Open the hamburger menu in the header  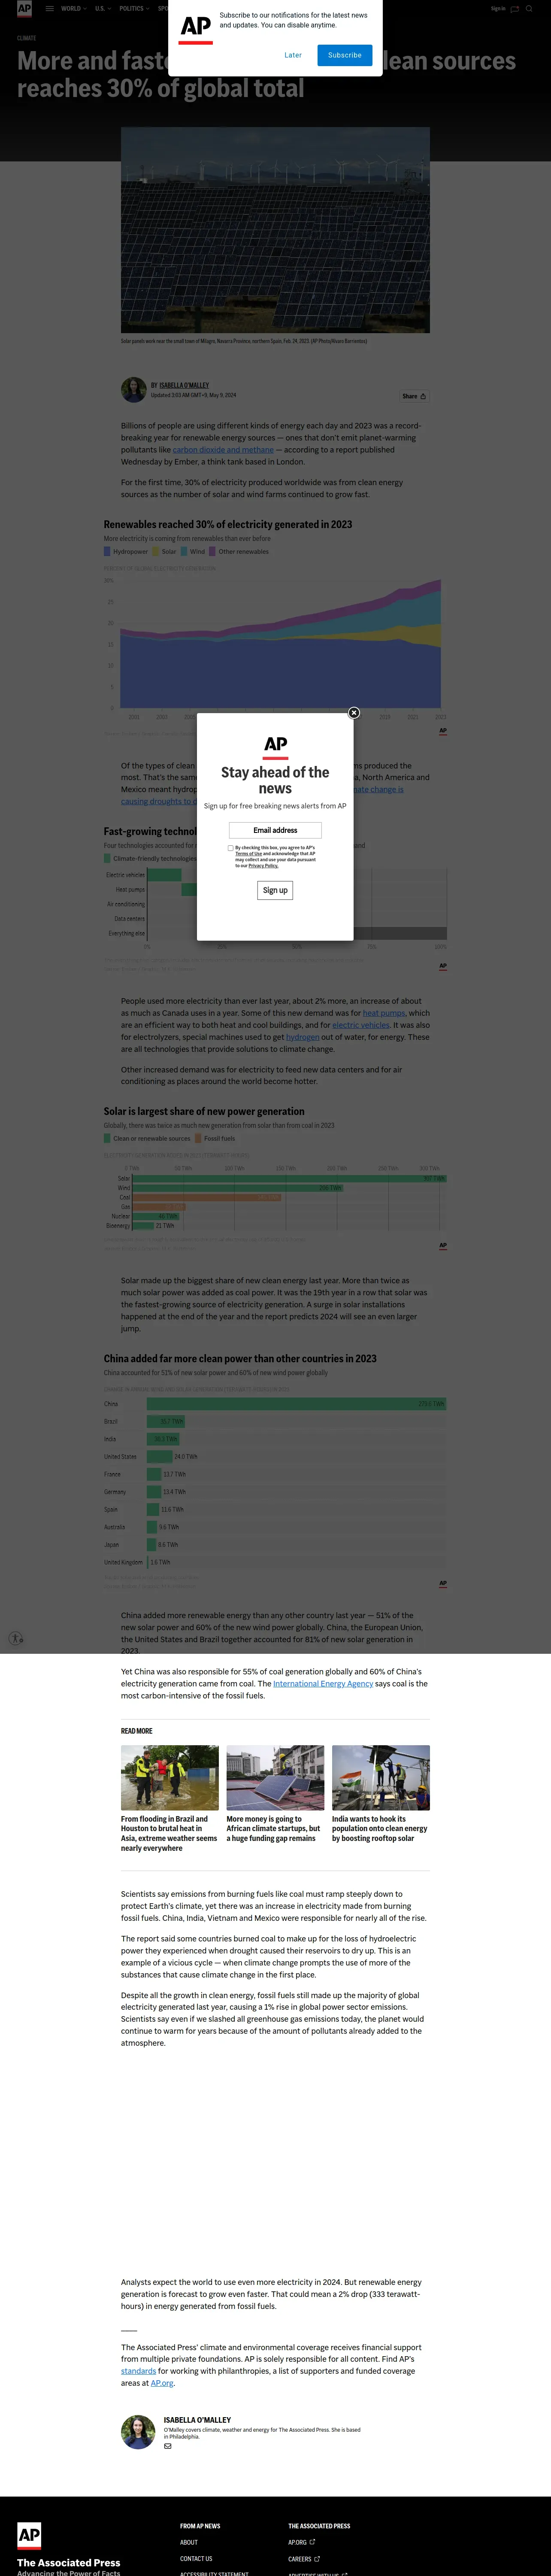[49, 8]
